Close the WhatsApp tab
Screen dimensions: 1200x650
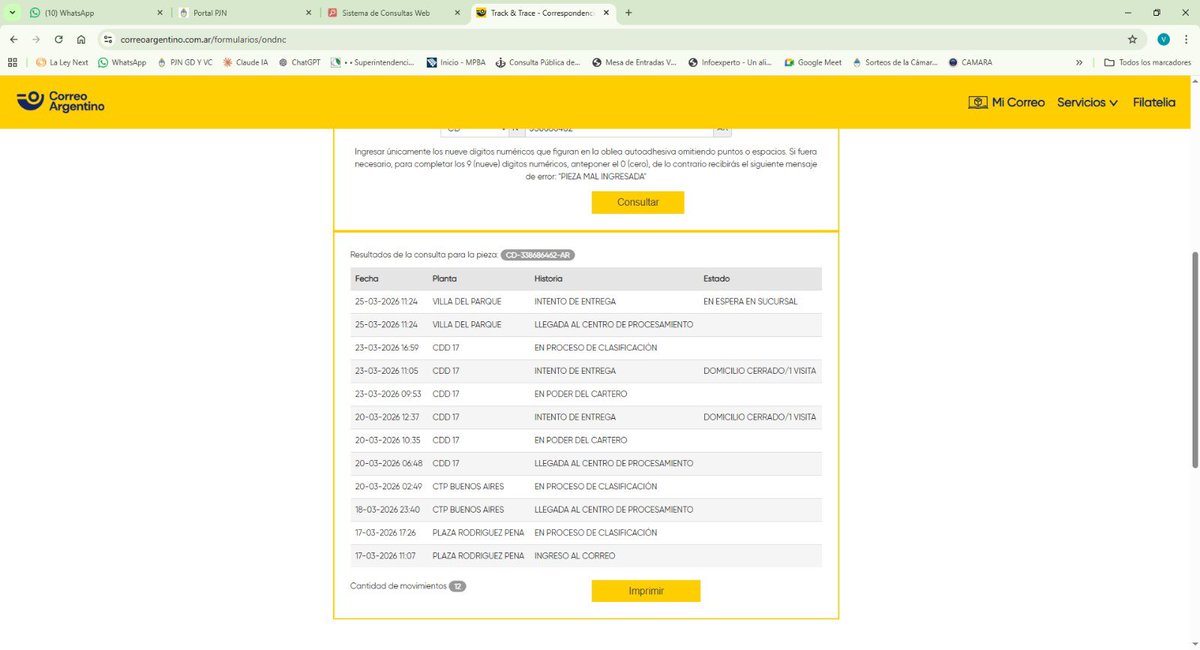159,13
